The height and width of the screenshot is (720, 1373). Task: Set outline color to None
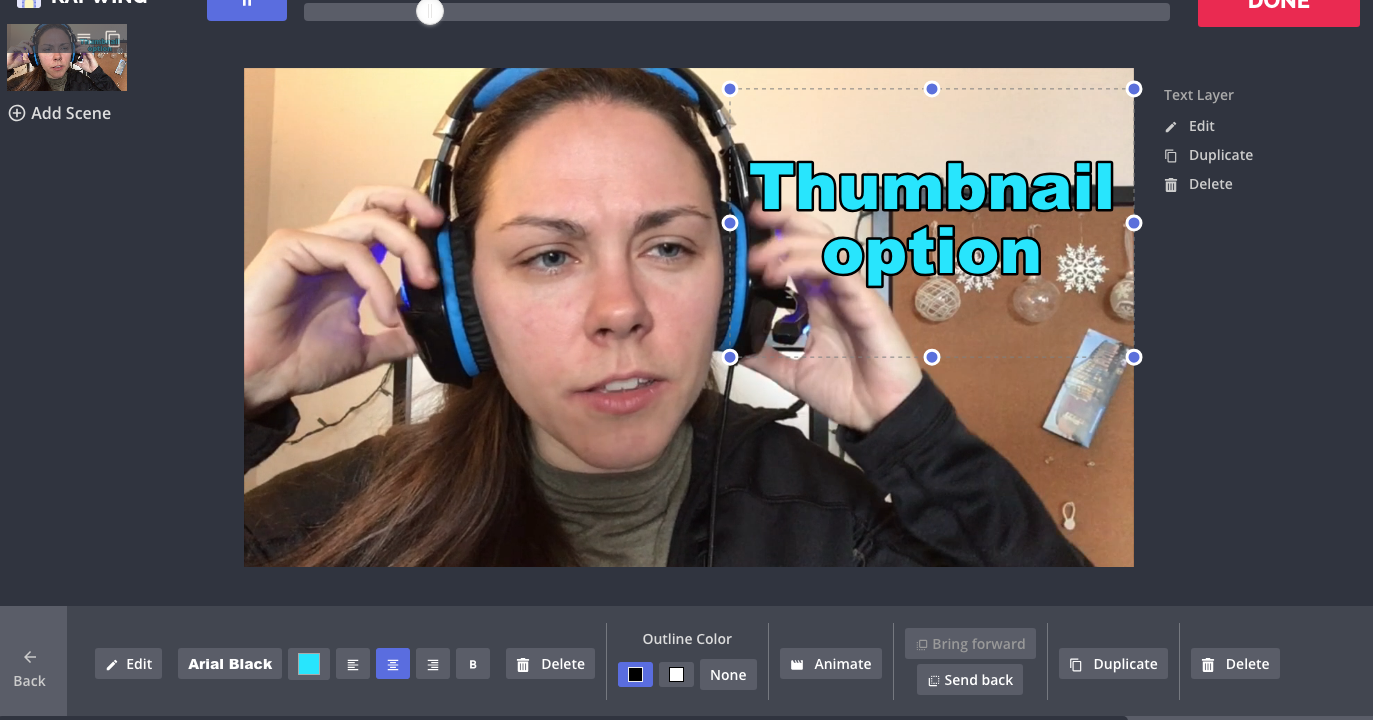pyautogui.click(x=728, y=675)
